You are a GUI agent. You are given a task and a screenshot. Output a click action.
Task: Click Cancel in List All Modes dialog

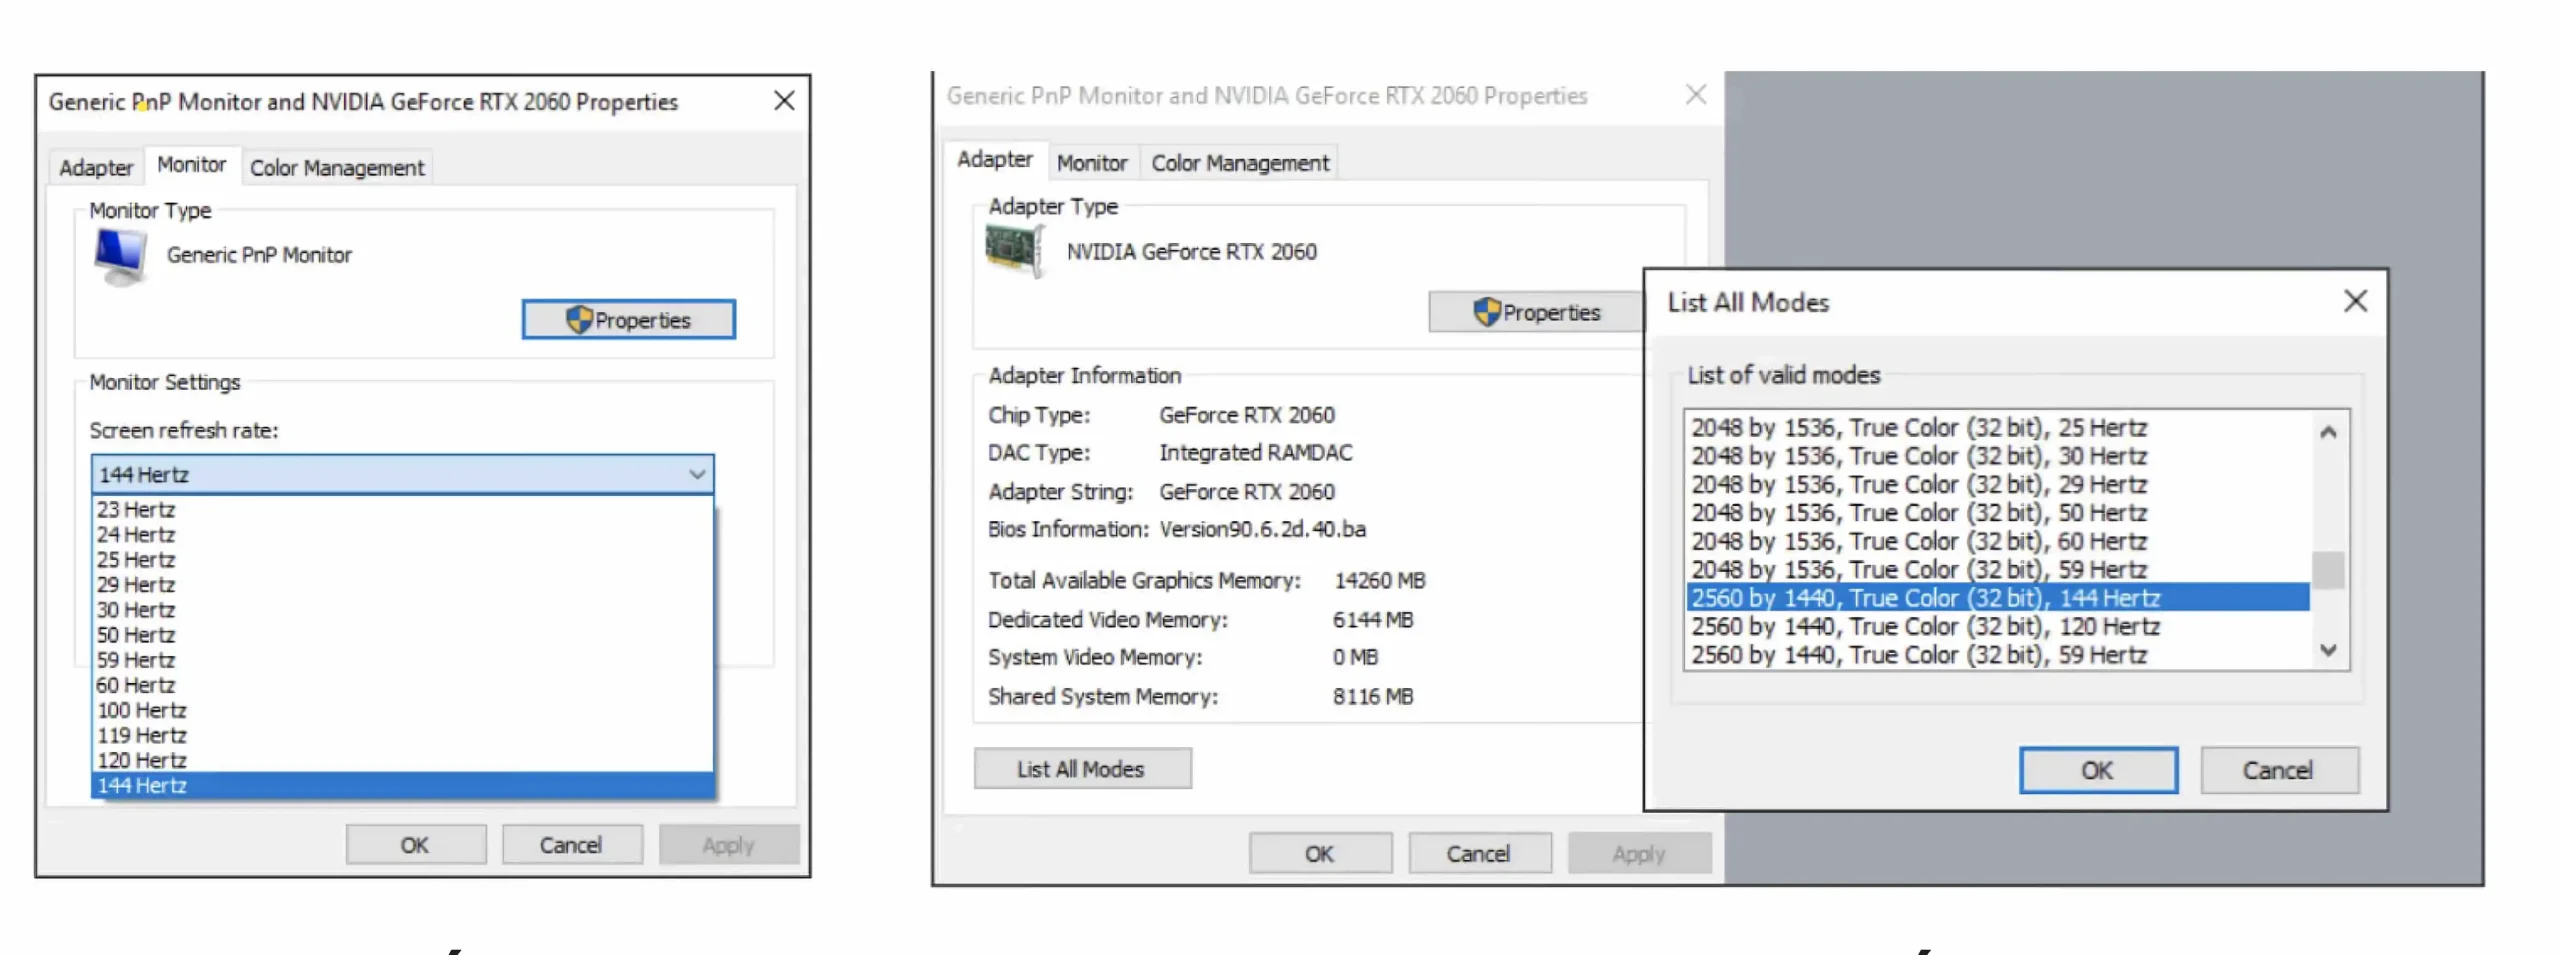(2278, 770)
